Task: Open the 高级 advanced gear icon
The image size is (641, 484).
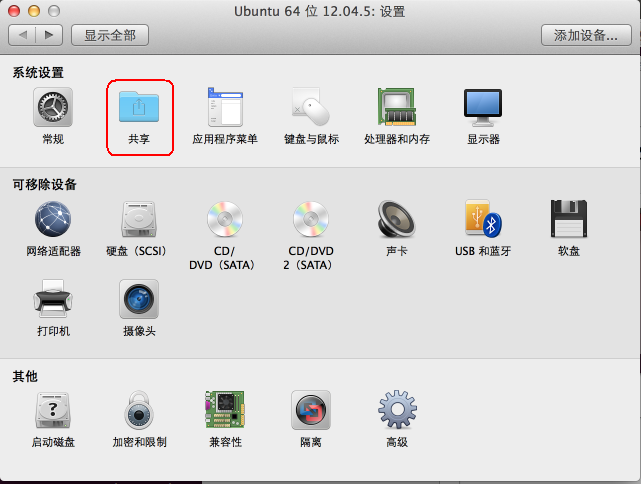Action: pyautogui.click(x=397, y=409)
